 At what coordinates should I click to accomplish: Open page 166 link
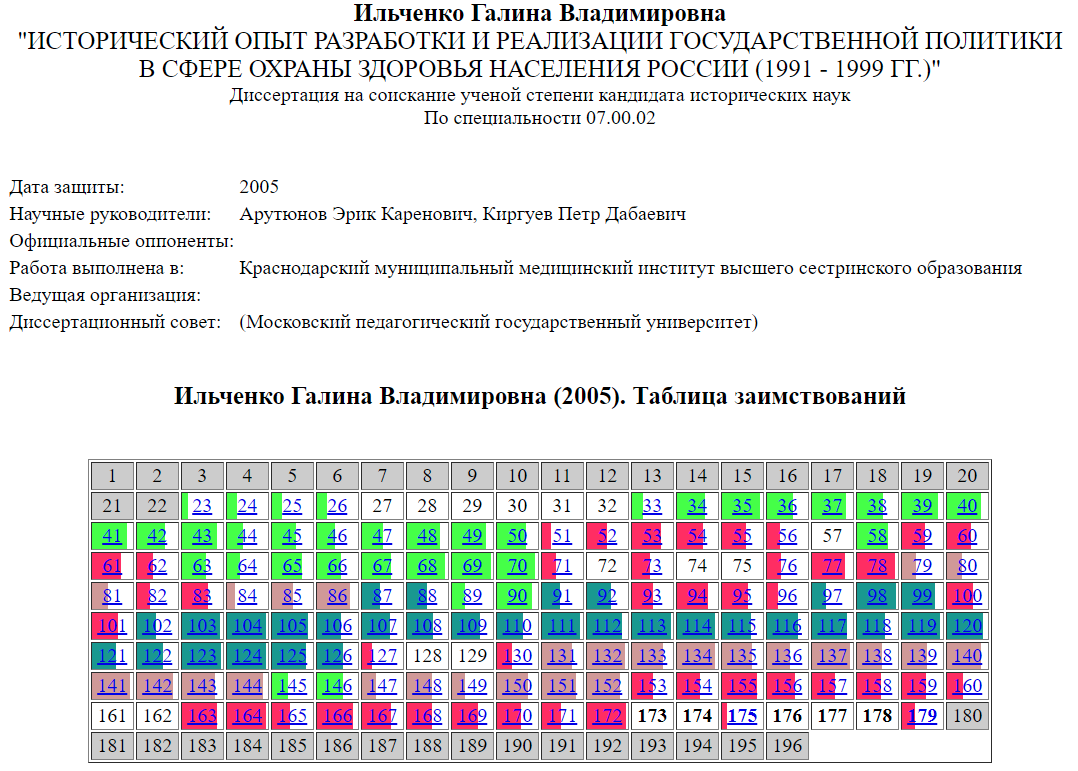tap(337, 716)
